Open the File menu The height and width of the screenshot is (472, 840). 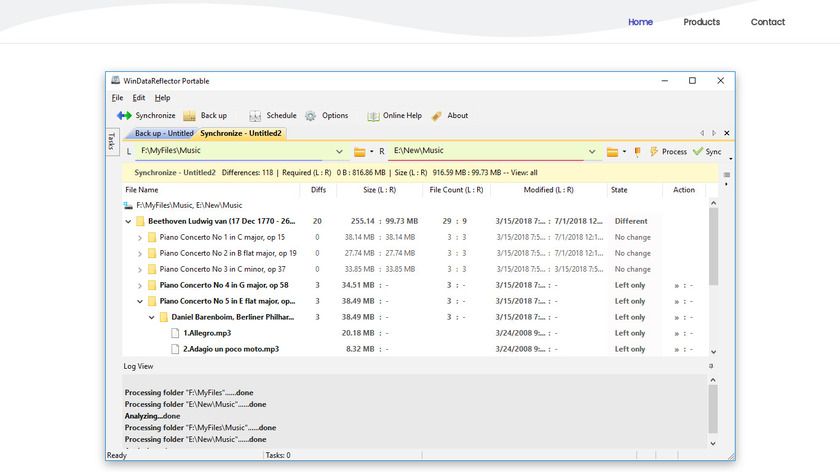tap(117, 98)
